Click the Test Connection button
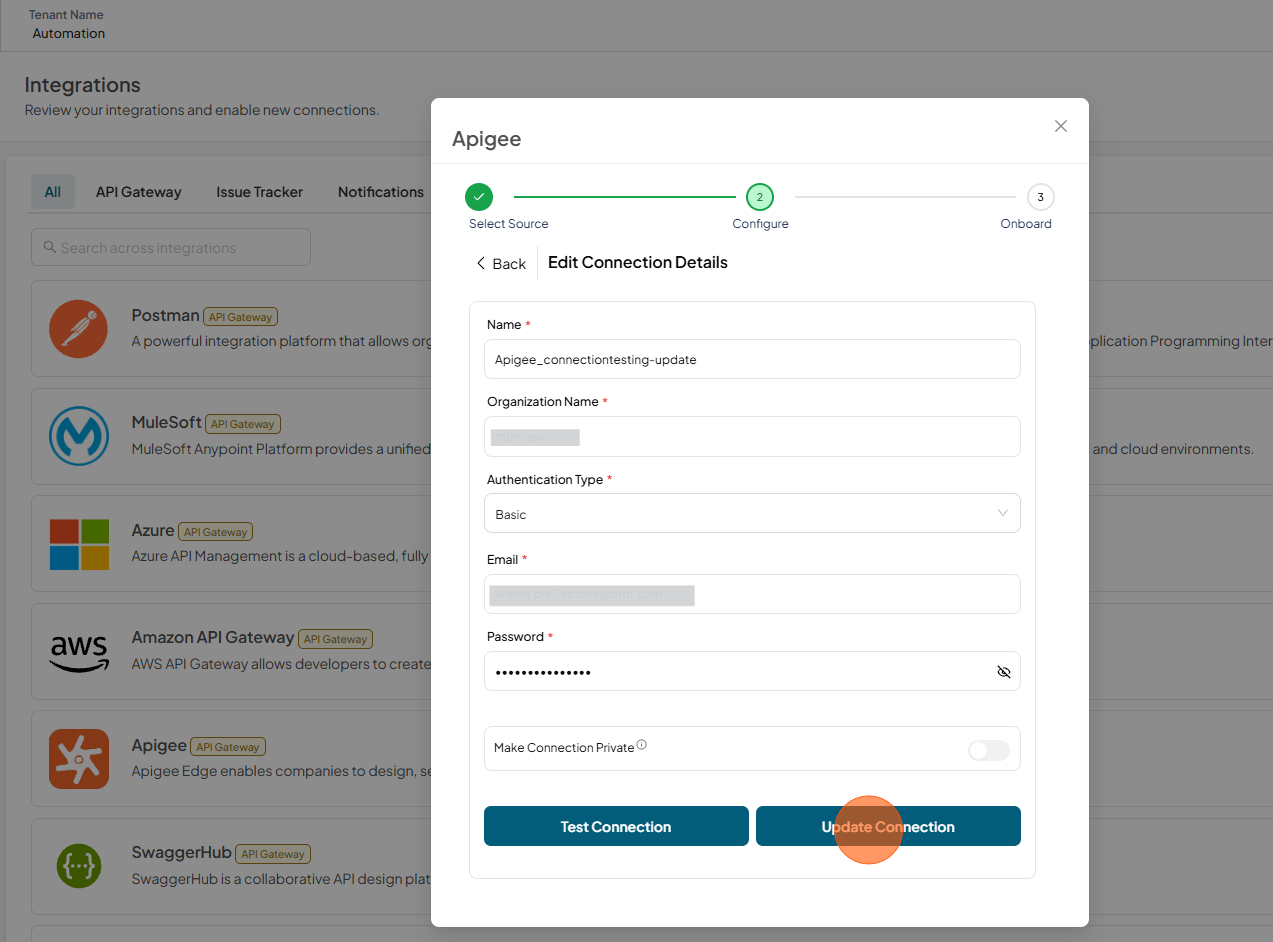Image resolution: width=1273 pixels, height=942 pixels. coord(616,826)
